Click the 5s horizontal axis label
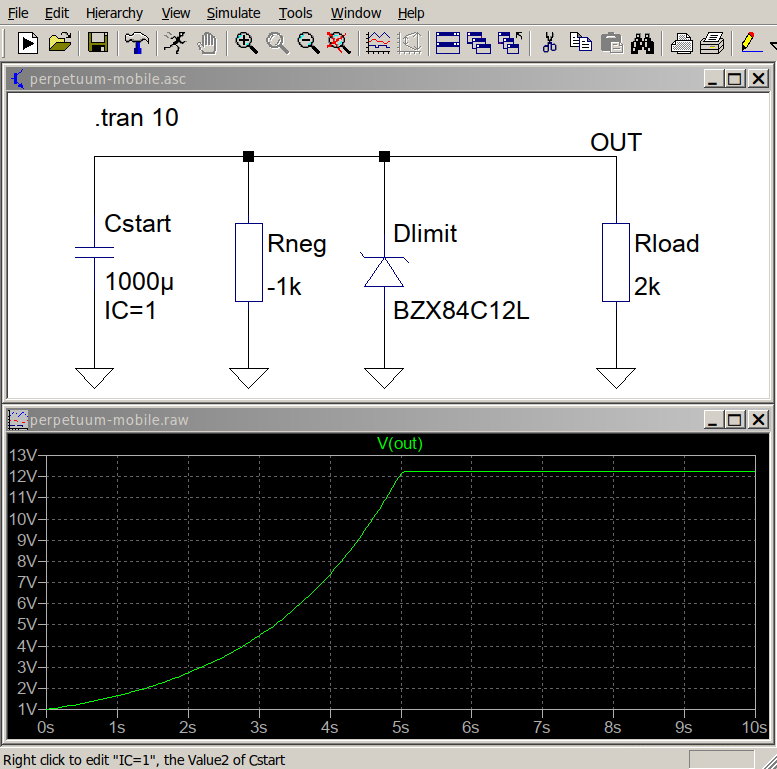The height and width of the screenshot is (769, 777). tap(401, 727)
